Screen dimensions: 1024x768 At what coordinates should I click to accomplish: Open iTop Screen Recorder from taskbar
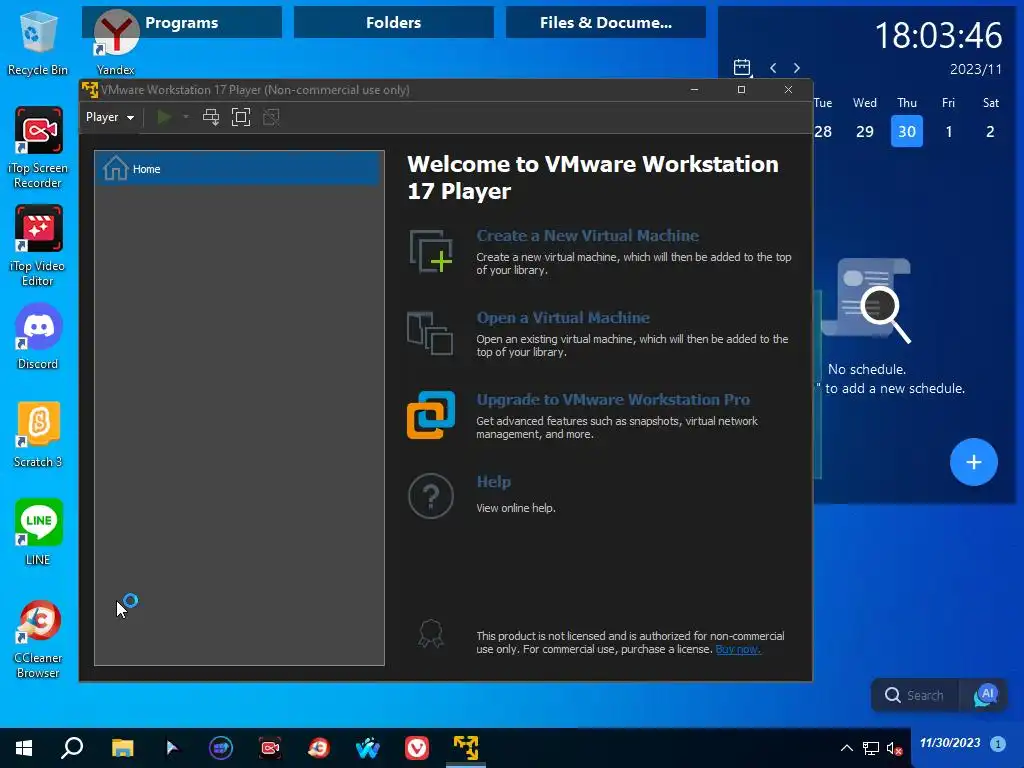point(270,748)
